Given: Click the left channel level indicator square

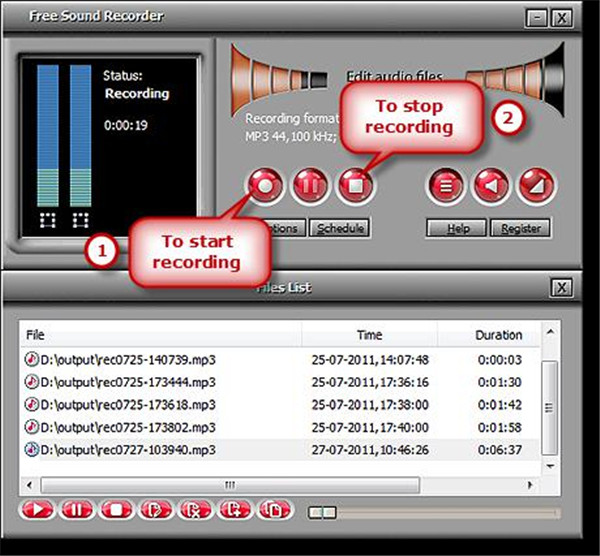Looking at the screenshot, I should (48, 220).
